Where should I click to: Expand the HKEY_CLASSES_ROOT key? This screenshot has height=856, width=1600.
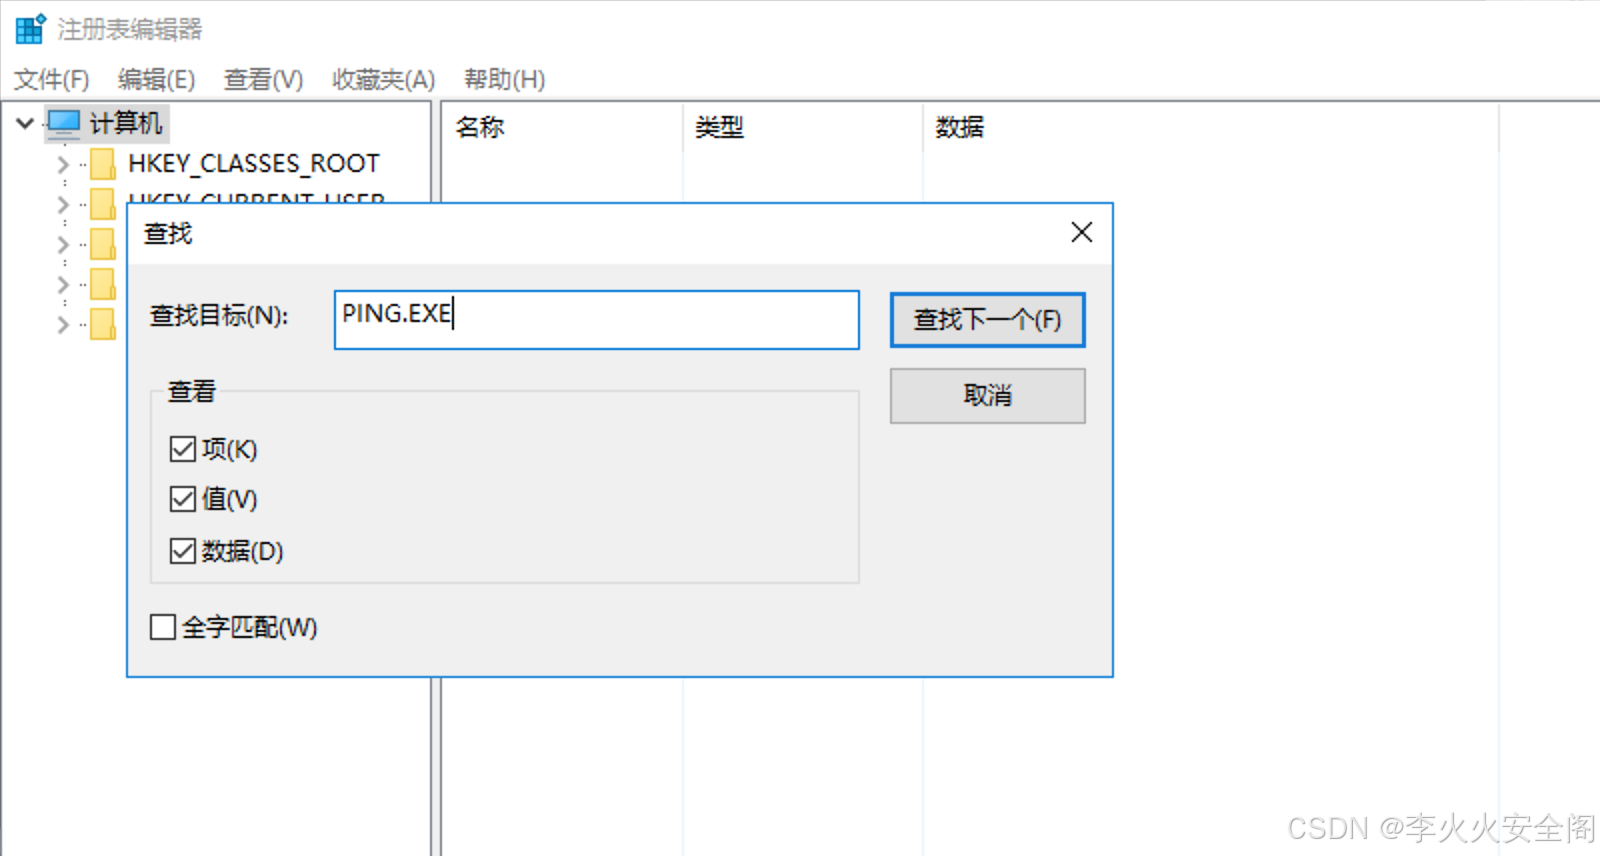63,164
